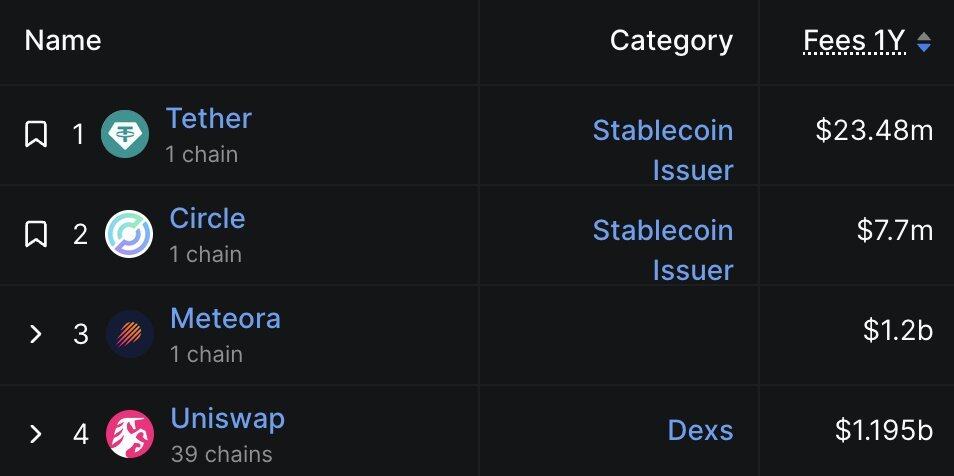This screenshot has width=954, height=476.
Task: Expand the Meteora row chevron
Action: (36, 334)
